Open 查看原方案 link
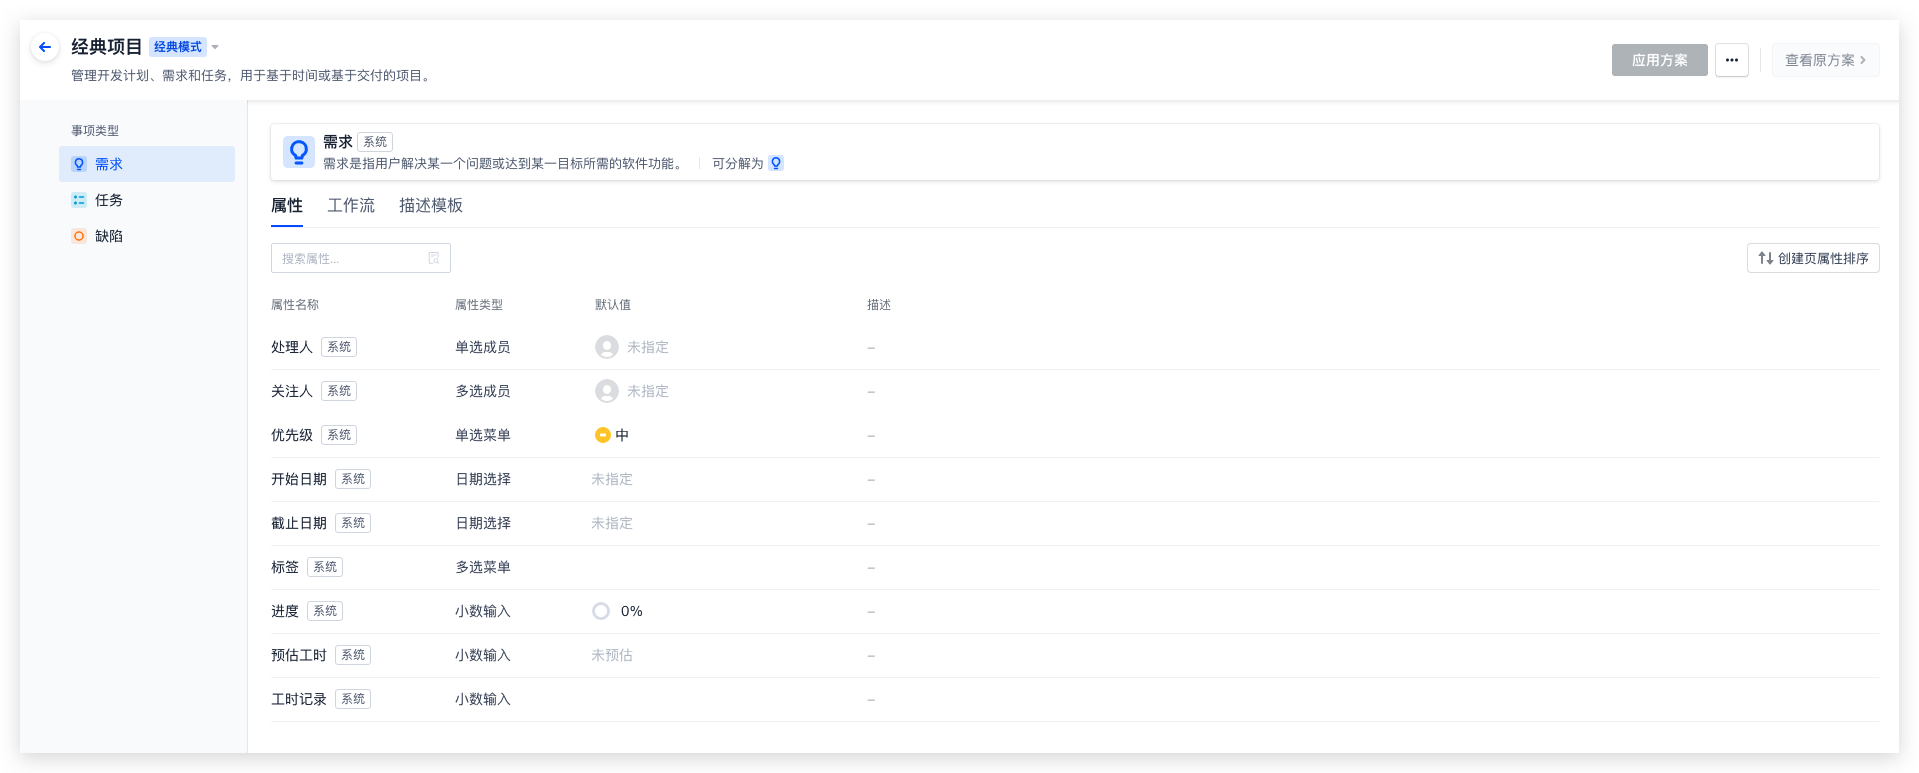The image size is (1919, 773). coord(1825,60)
